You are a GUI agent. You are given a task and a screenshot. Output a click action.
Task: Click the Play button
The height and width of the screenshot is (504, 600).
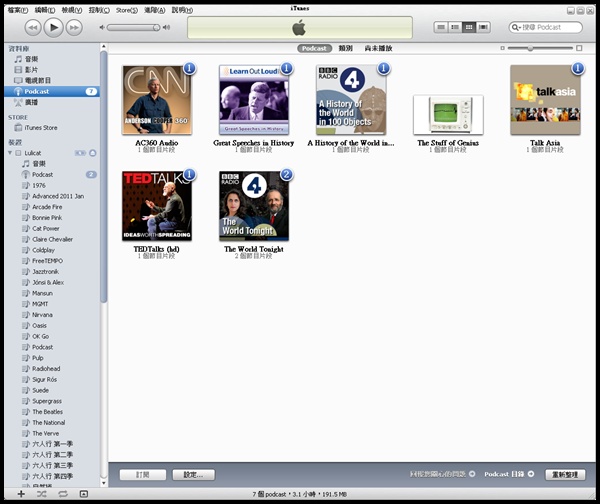(x=54, y=28)
